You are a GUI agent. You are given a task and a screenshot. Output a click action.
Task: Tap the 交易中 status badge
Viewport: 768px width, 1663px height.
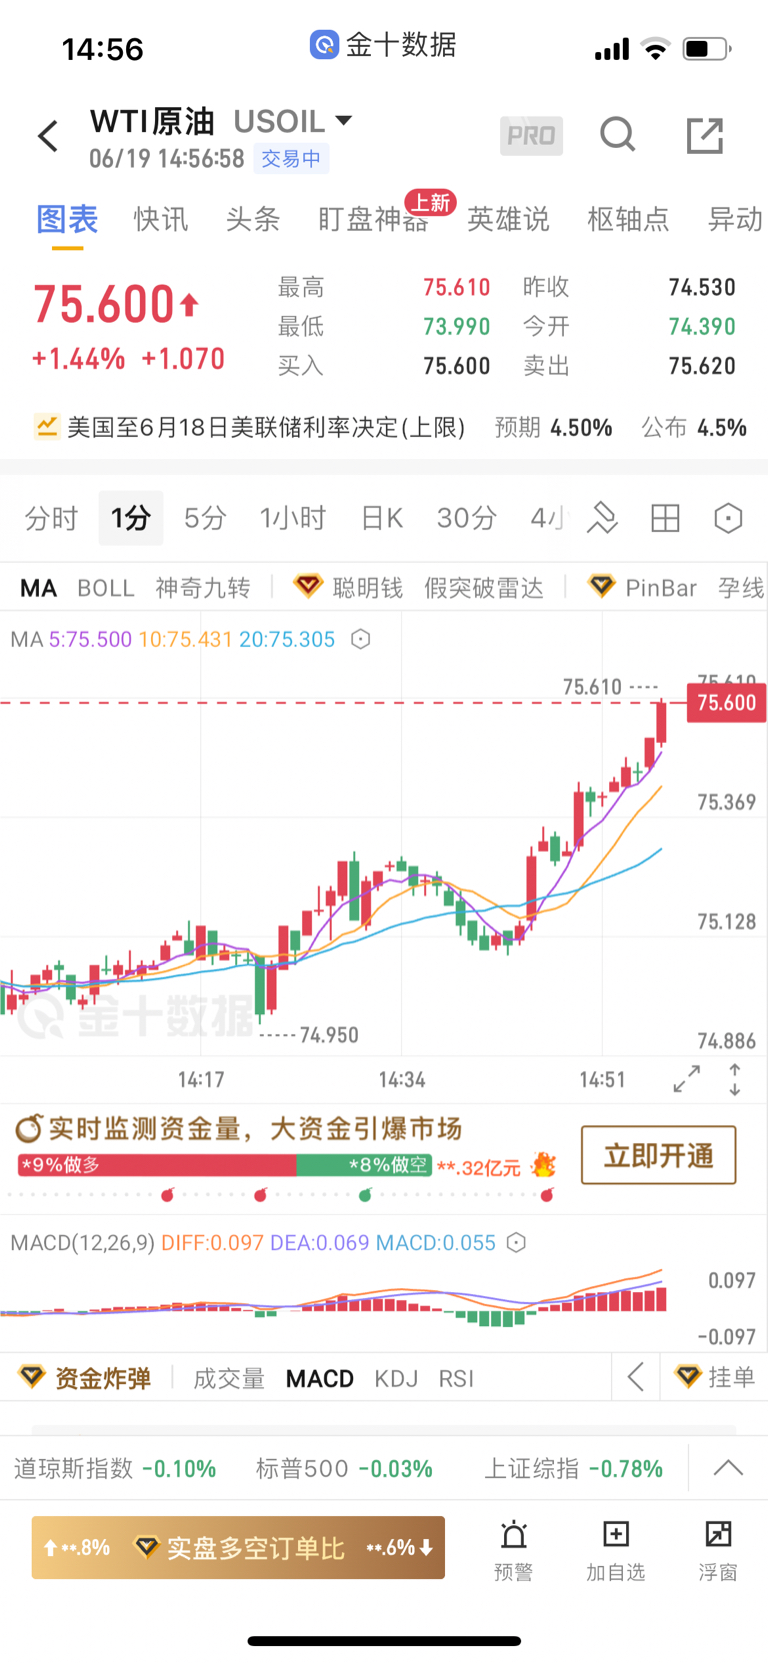(x=291, y=158)
